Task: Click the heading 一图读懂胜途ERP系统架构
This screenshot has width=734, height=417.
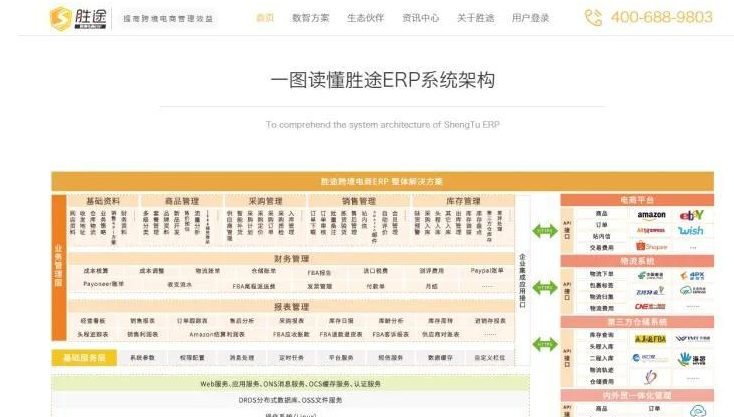Action: (x=382, y=80)
